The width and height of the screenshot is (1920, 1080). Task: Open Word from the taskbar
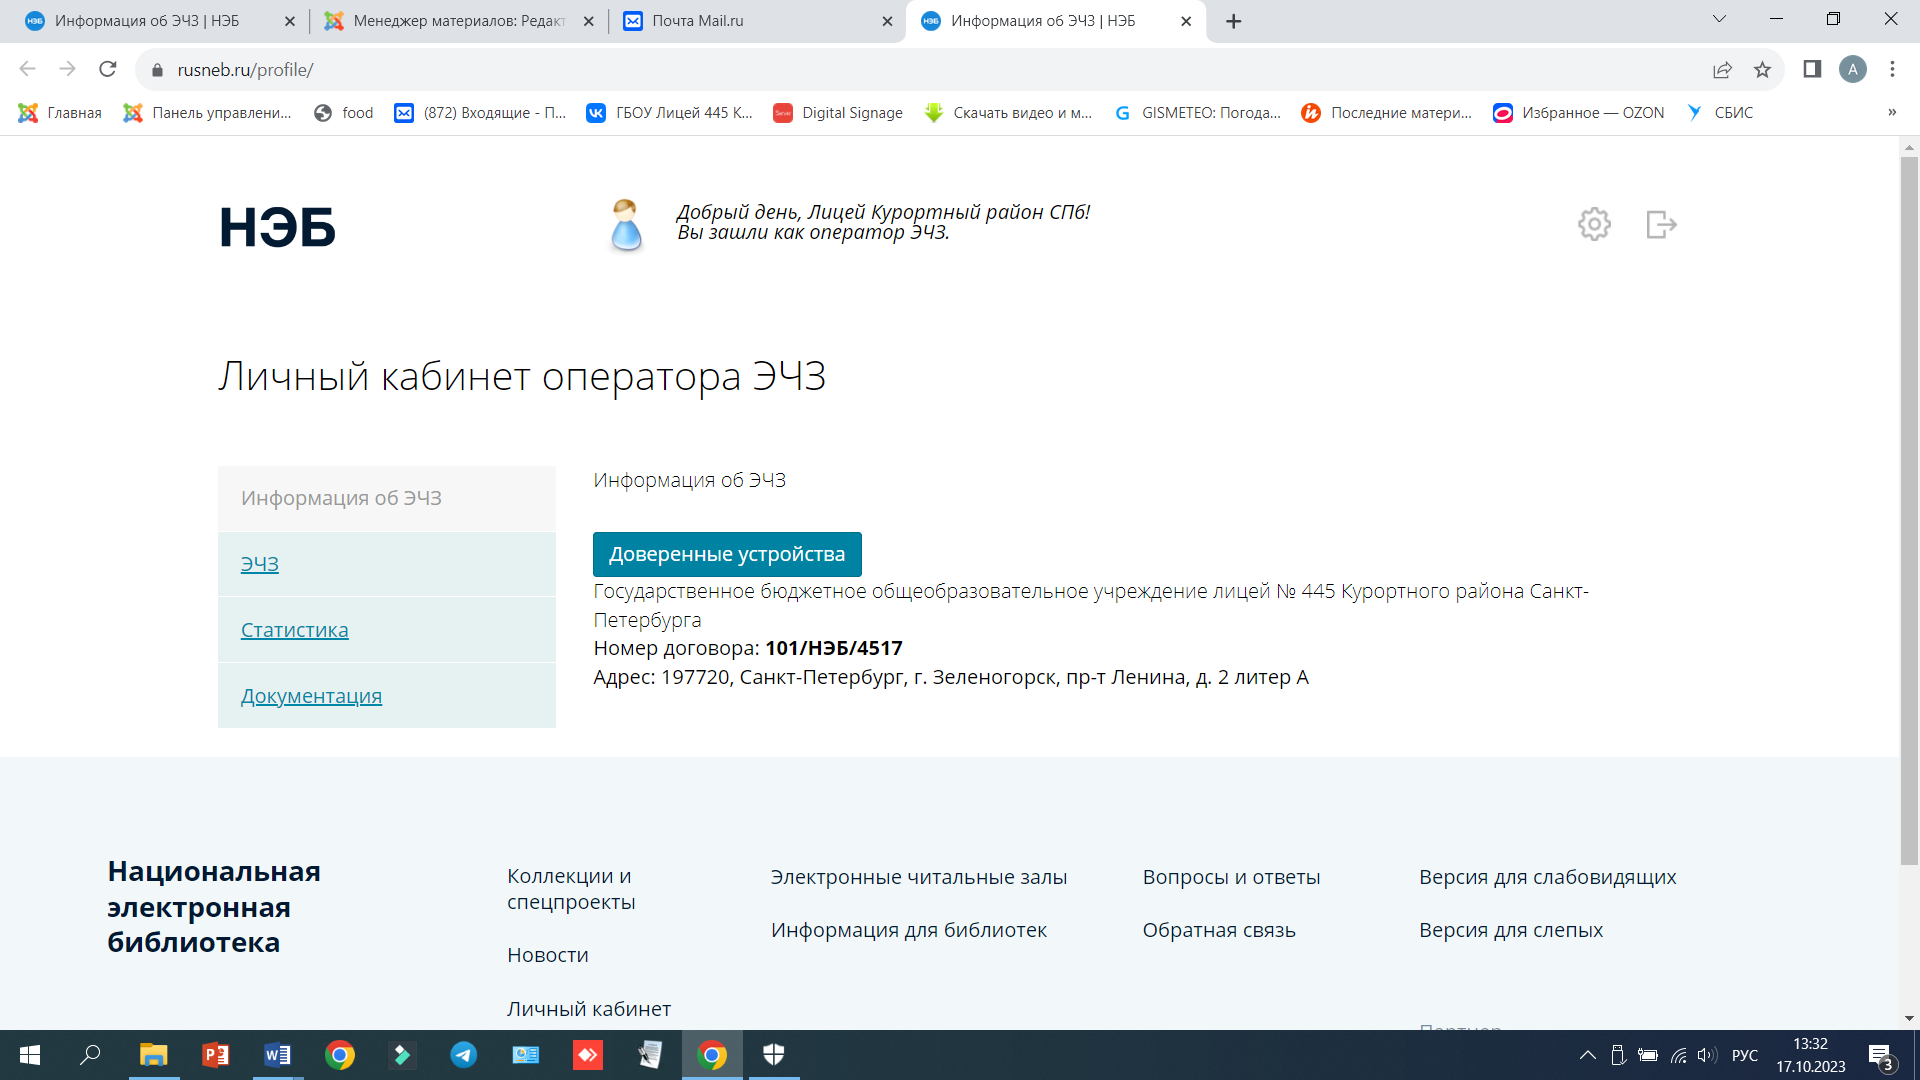[277, 1055]
